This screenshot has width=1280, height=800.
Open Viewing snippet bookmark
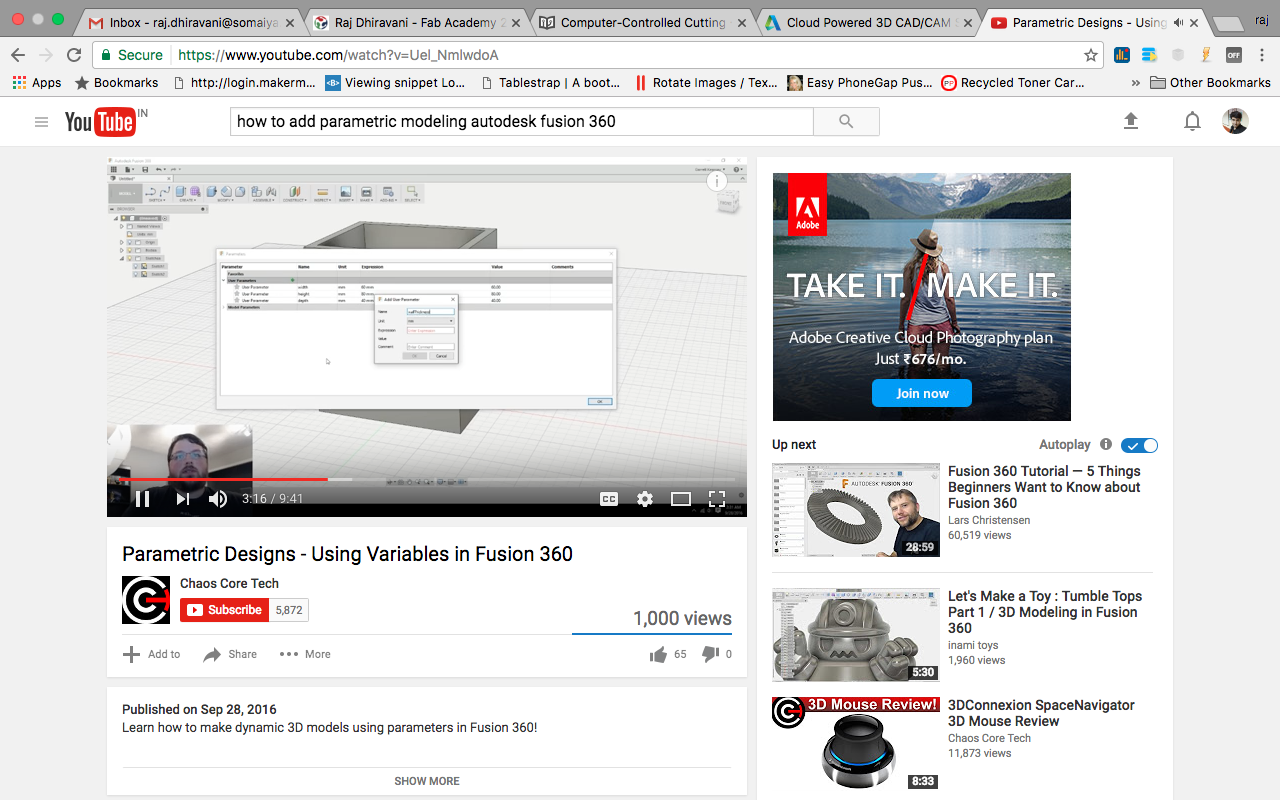395,83
